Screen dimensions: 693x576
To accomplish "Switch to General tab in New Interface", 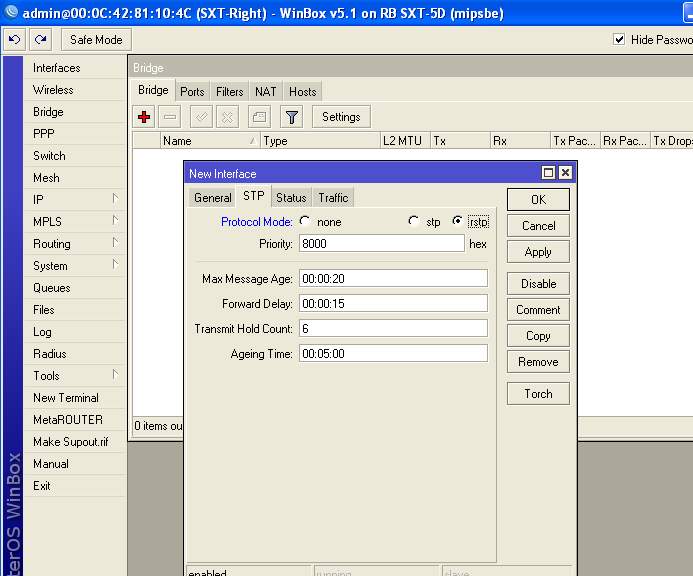I will click(x=213, y=198).
